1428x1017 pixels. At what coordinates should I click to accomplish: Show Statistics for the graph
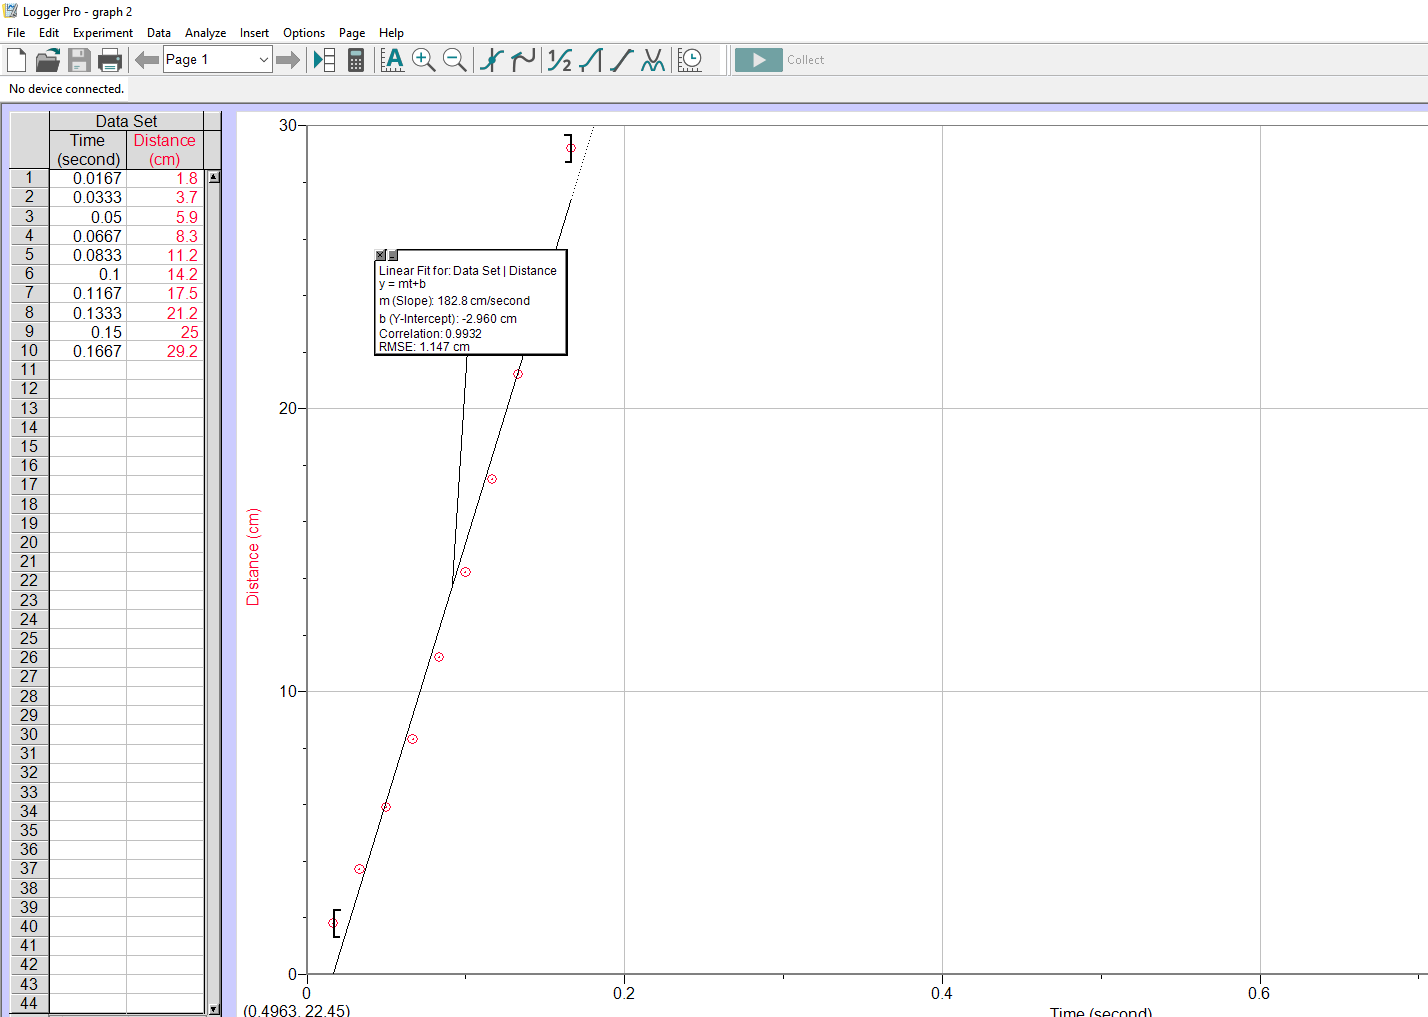point(560,60)
